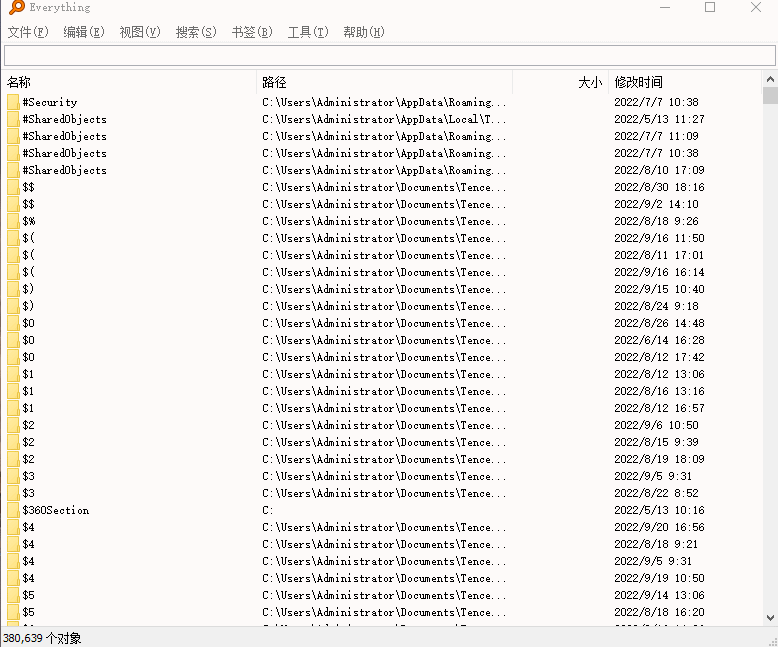This screenshot has width=778, height=647.
Task: Open the 书签(B) menu
Action: tap(252, 32)
